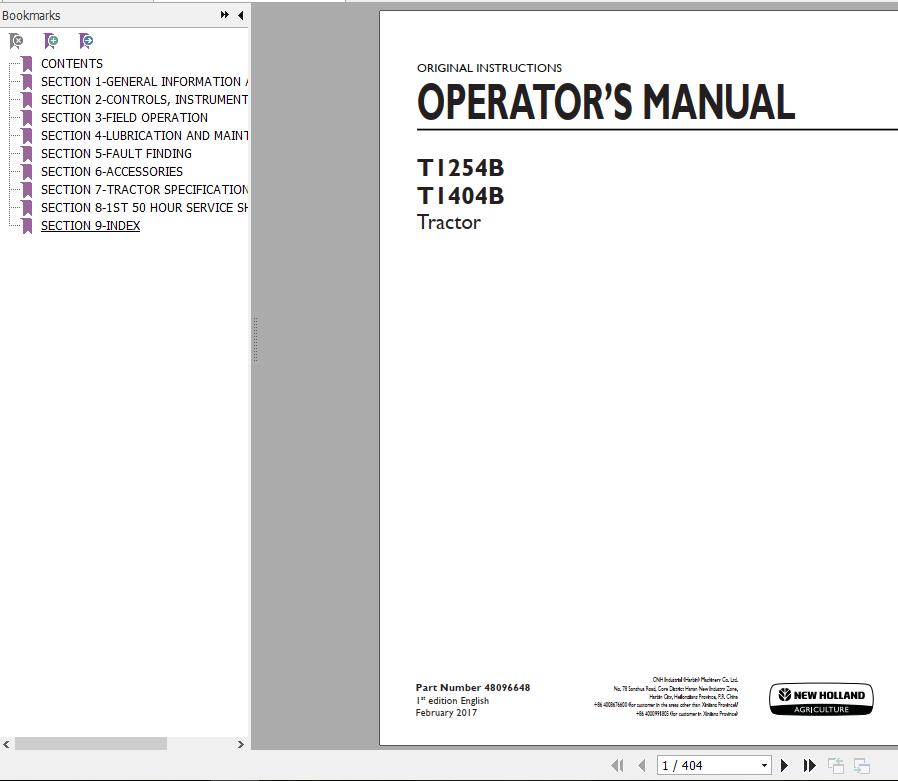Click the bookmark icon beside SECTION 5-FAULT FINDING

(27, 153)
